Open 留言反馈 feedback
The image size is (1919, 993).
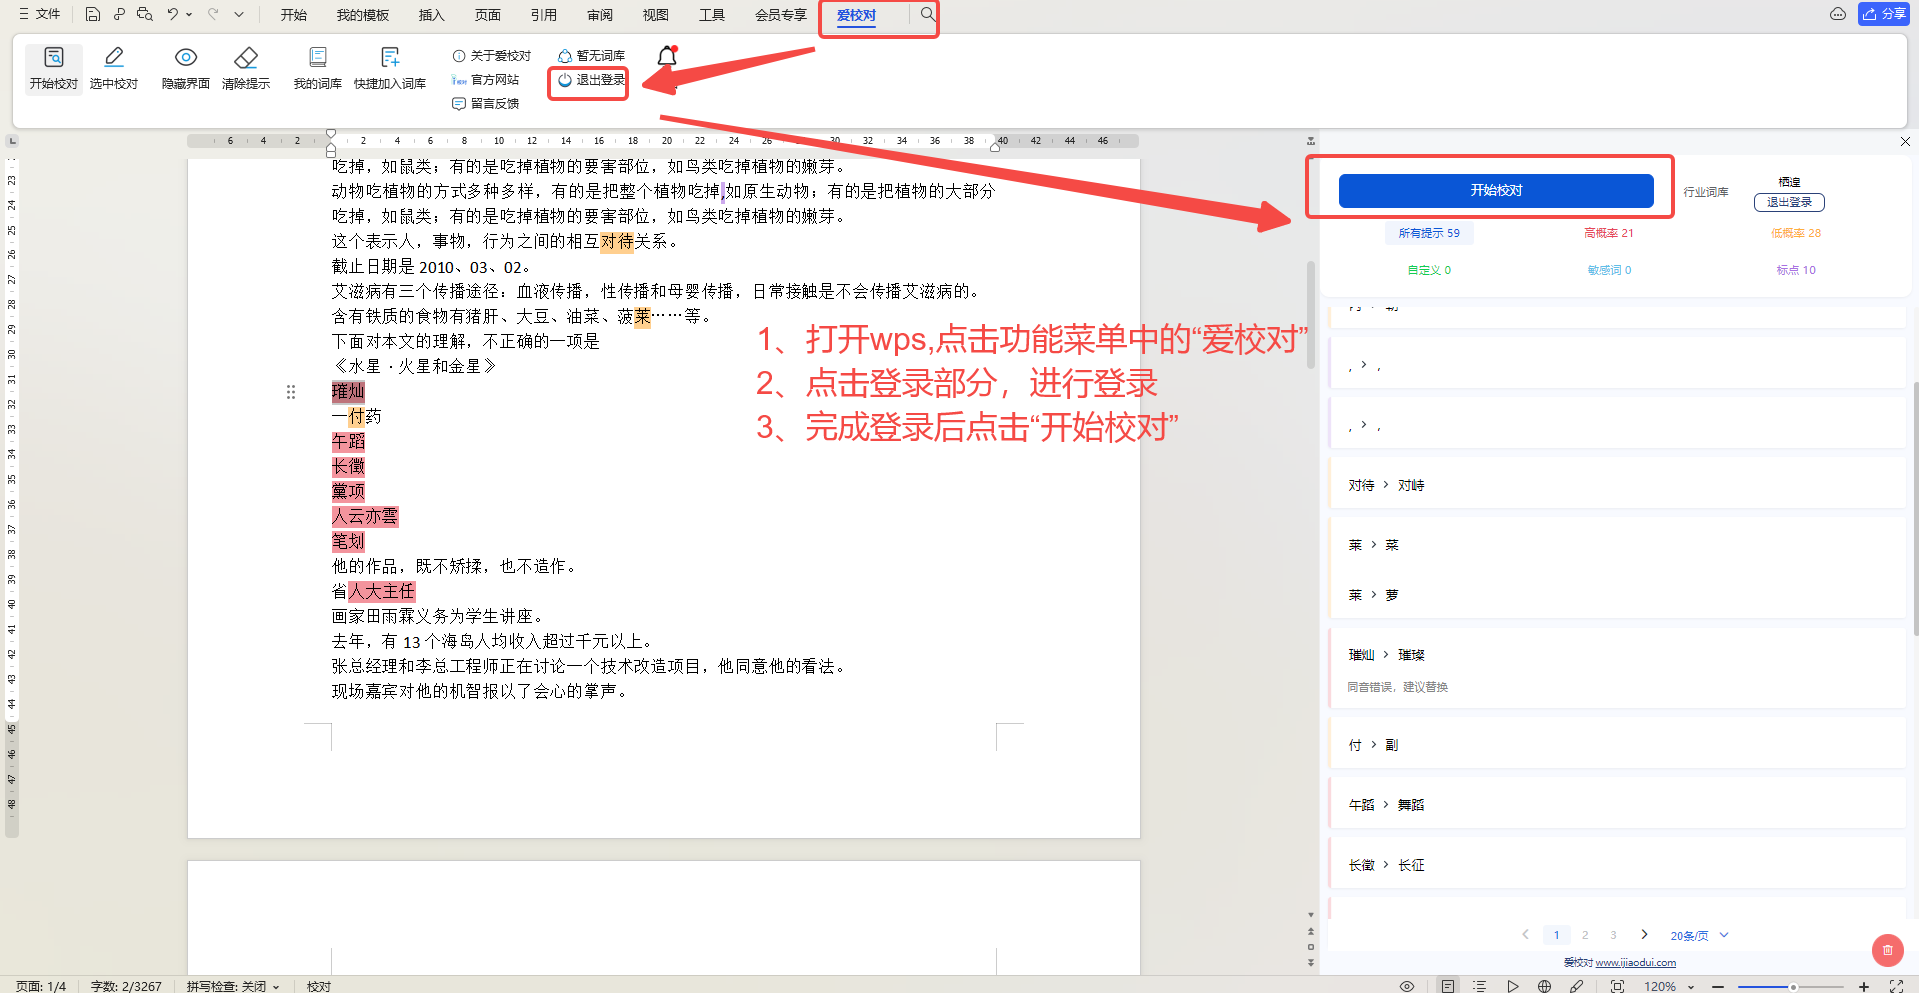(486, 104)
